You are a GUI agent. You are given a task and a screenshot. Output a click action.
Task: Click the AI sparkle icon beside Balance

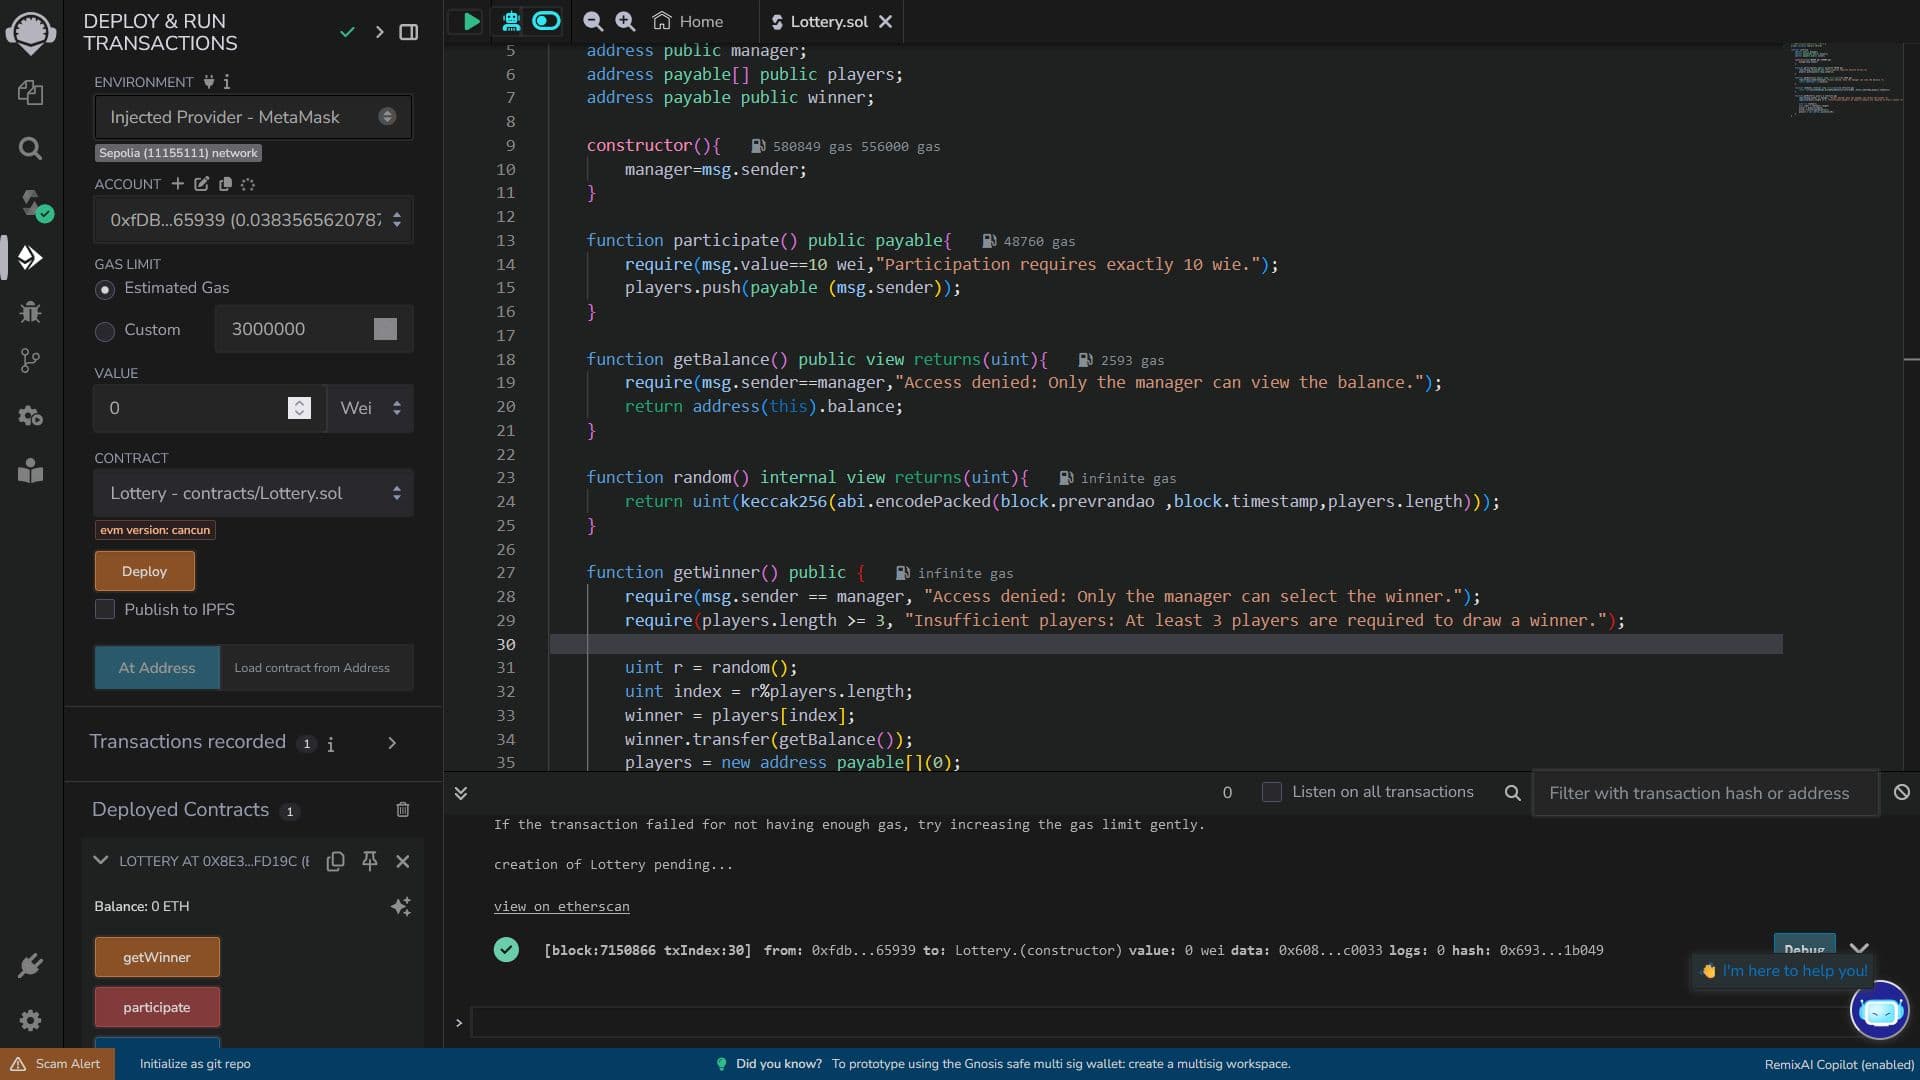[x=401, y=907]
